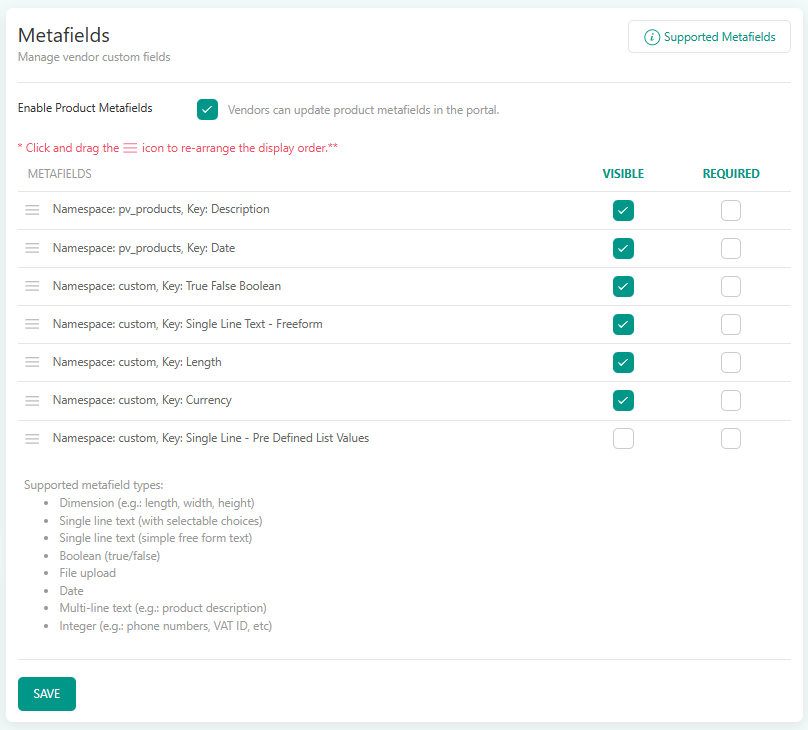Mark the Date metafield as Required
Image resolution: width=808 pixels, height=730 pixels.
pos(731,248)
